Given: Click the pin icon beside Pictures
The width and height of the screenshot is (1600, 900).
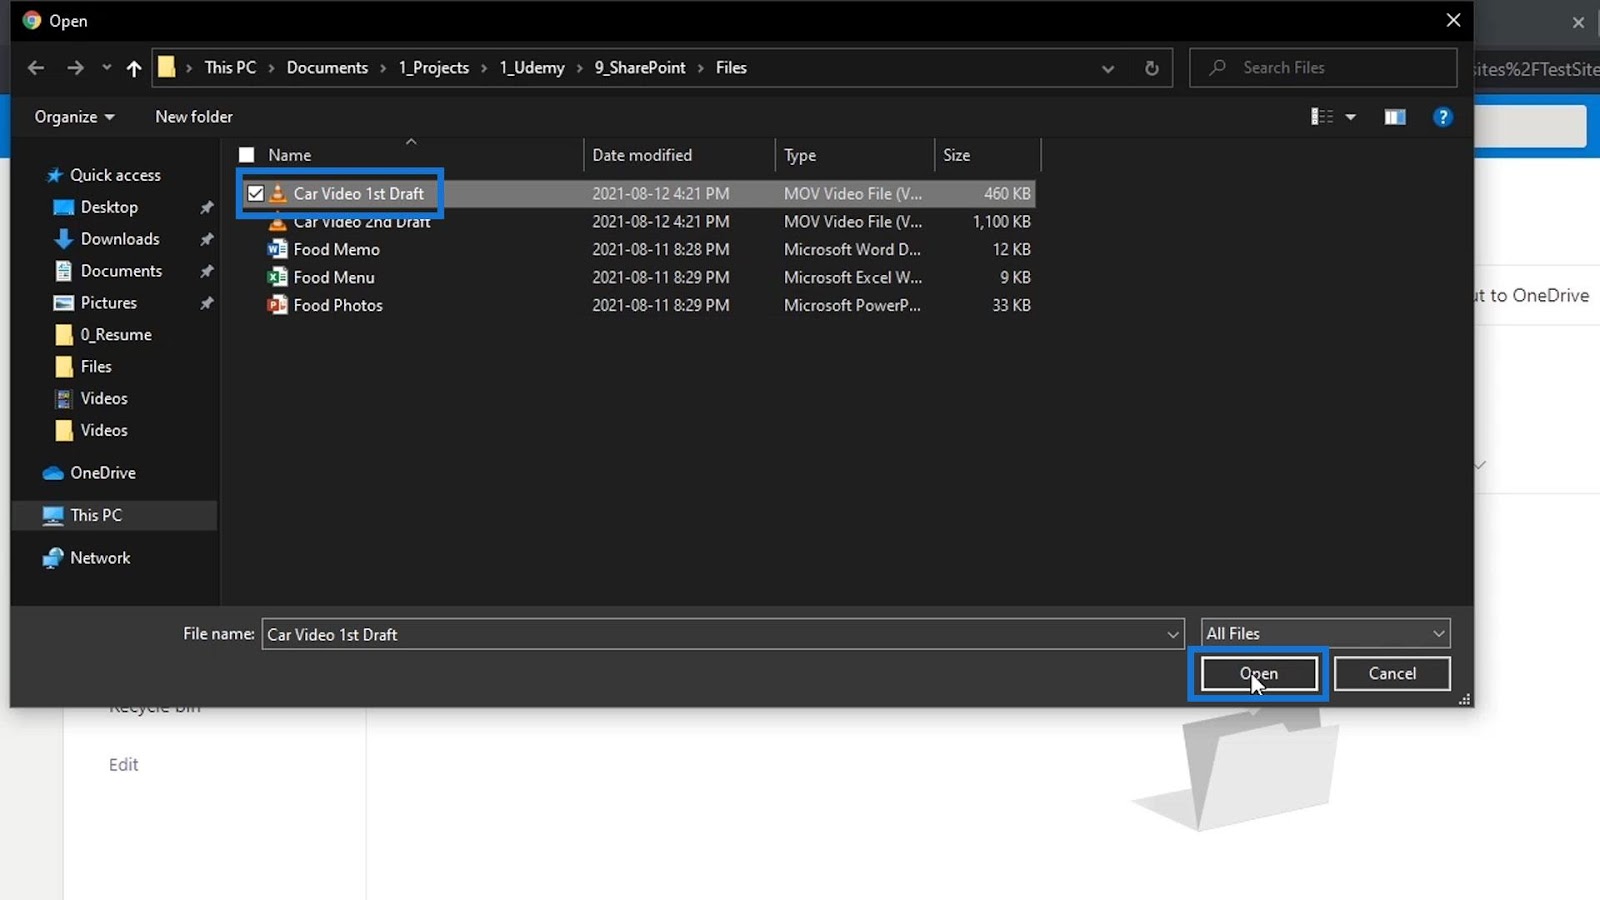Looking at the screenshot, I should 206,304.
